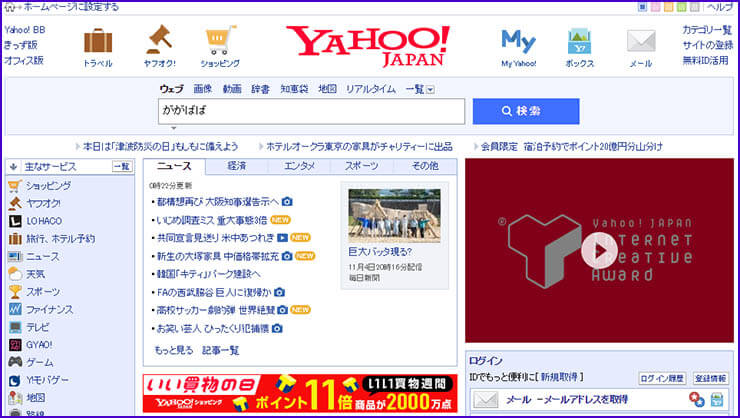Select 地図 search type
This screenshot has height=418, width=740.
pos(327,89)
